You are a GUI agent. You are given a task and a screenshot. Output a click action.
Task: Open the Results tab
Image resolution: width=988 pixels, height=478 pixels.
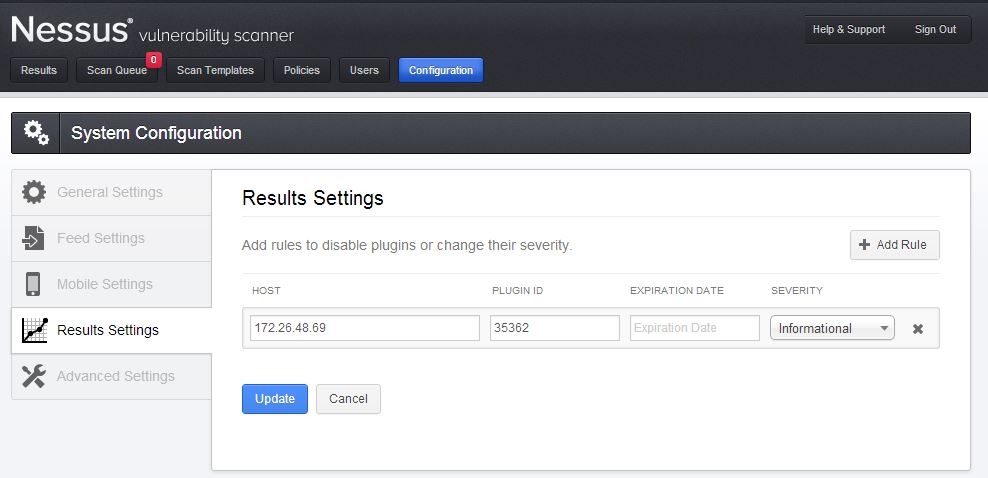click(39, 71)
